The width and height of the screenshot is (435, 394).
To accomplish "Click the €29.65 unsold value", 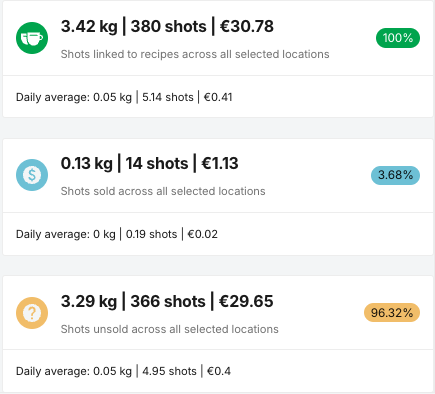I will pyautogui.click(x=246, y=301).
